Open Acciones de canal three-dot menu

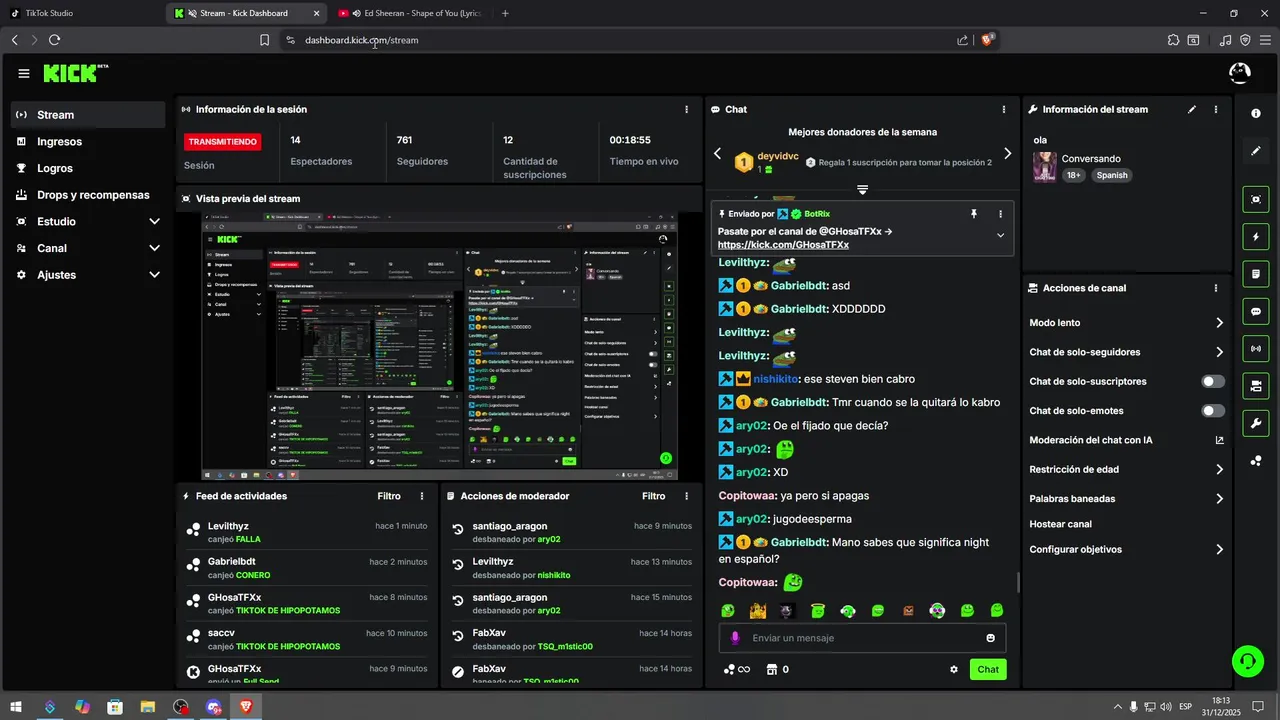tap(1216, 288)
